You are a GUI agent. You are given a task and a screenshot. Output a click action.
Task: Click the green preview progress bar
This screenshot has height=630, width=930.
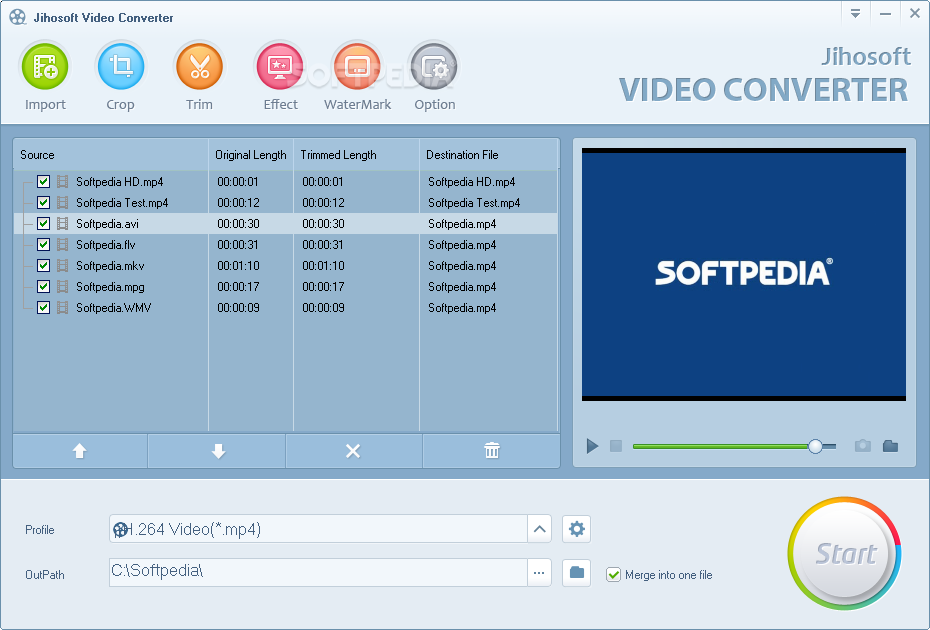pyautogui.click(x=721, y=446)
